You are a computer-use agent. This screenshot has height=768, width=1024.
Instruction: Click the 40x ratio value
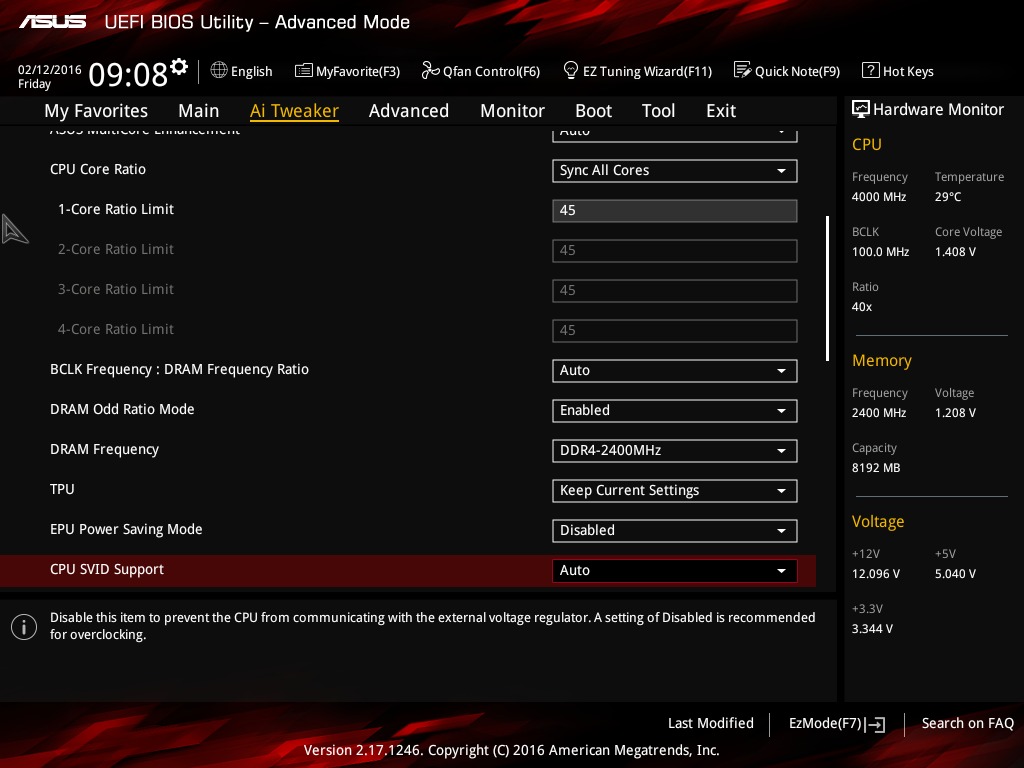pyautogui.click(x=861, y=306)
